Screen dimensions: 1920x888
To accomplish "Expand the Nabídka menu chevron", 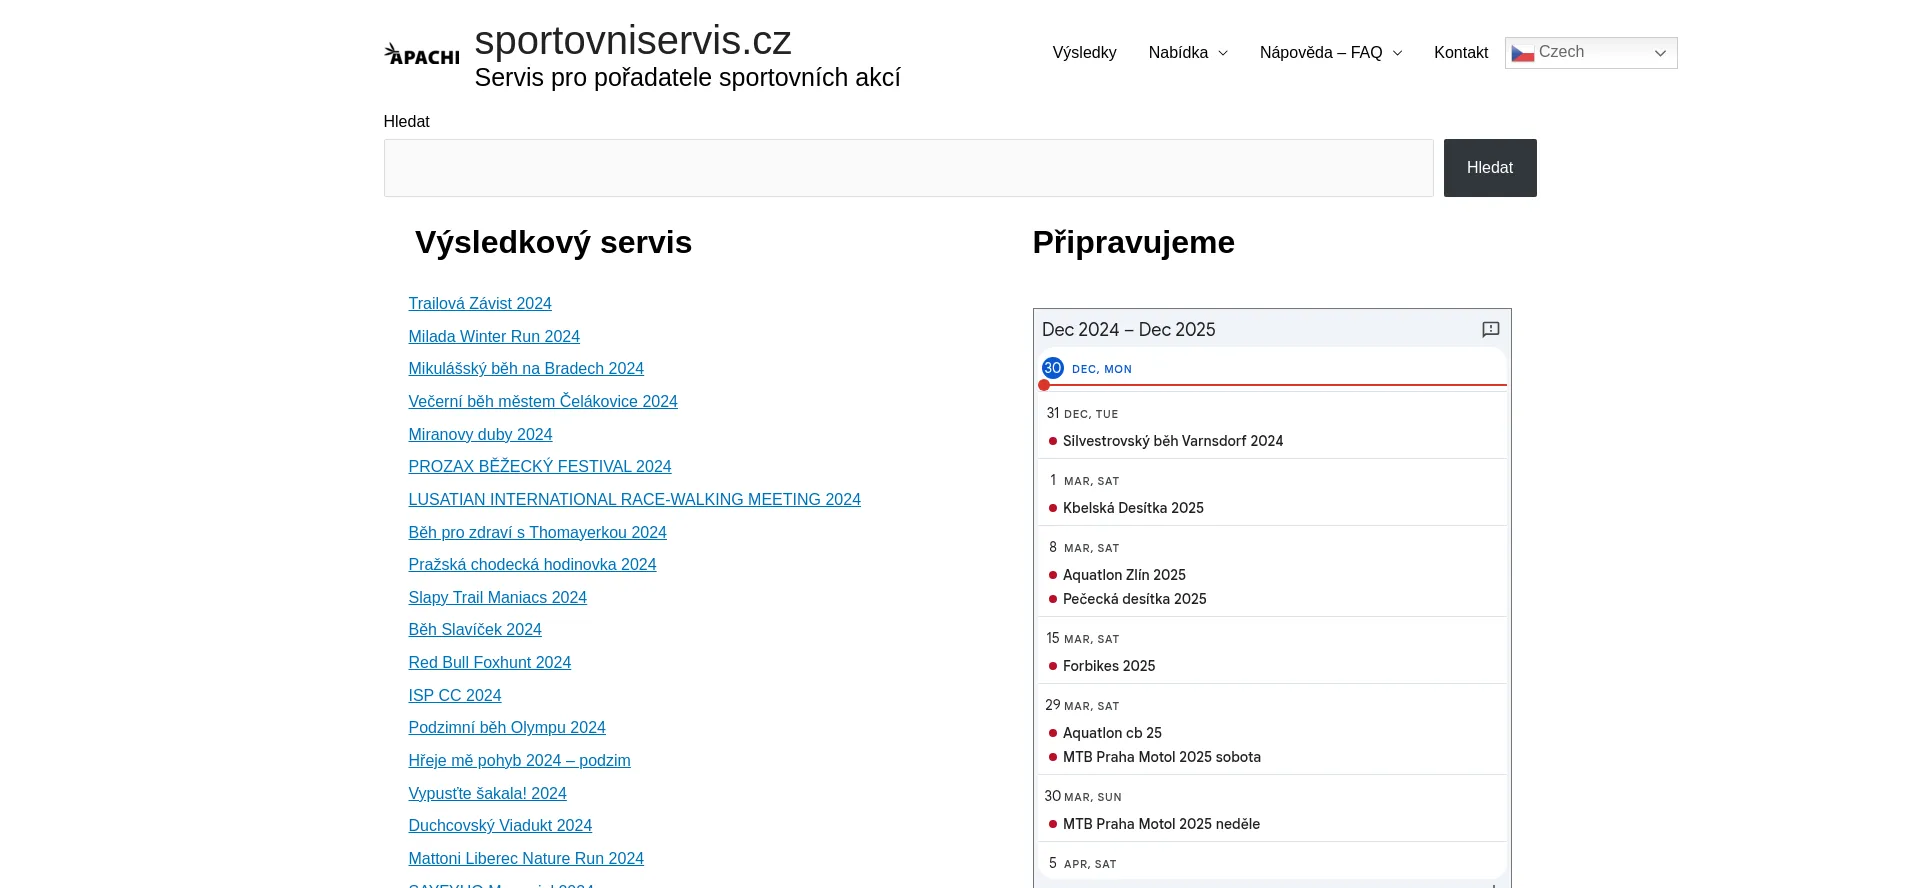I will [x=1222, y=53].
